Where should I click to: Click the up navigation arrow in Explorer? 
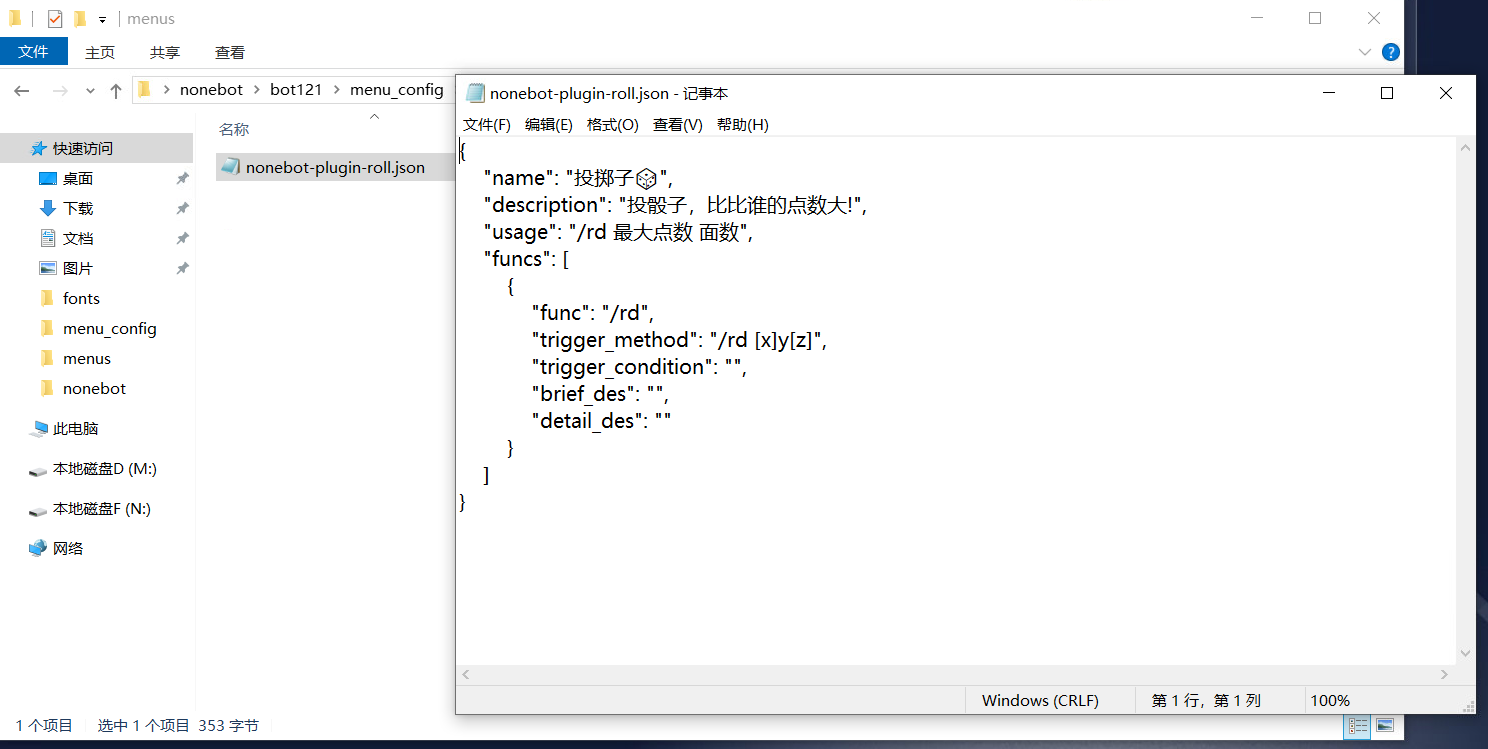tap(115, 90)
